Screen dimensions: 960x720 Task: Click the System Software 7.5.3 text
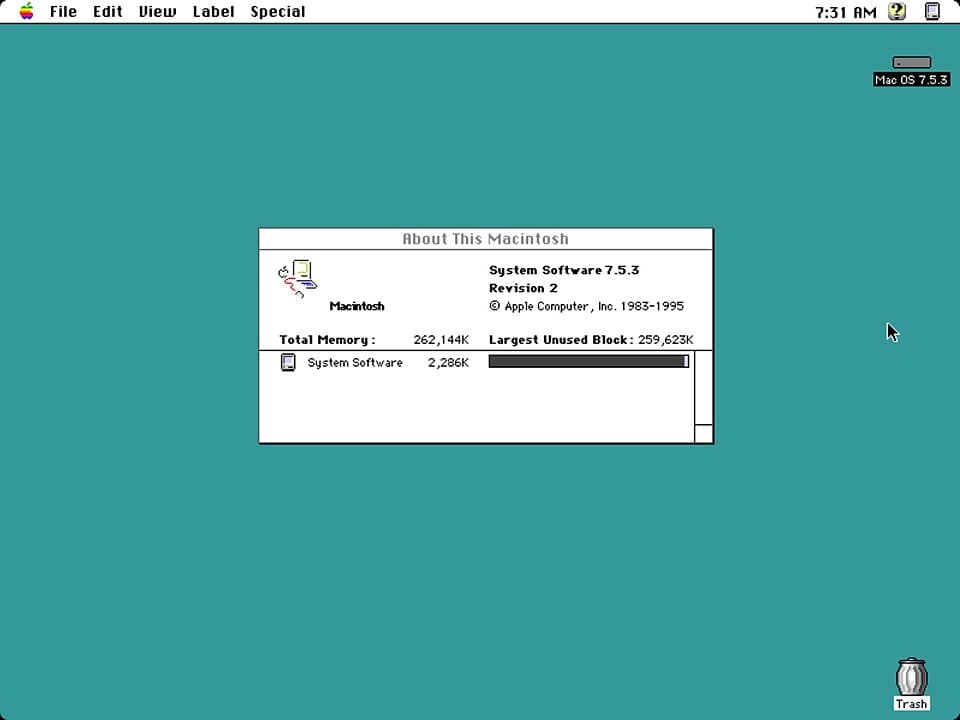click(564, 271)
